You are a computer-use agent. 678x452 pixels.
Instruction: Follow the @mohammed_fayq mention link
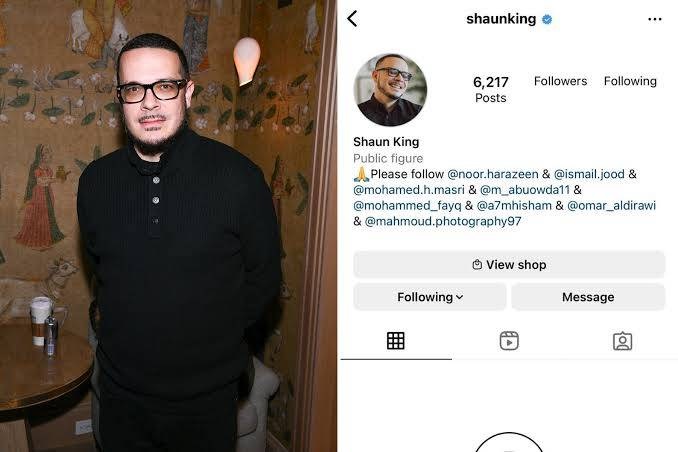407,205
